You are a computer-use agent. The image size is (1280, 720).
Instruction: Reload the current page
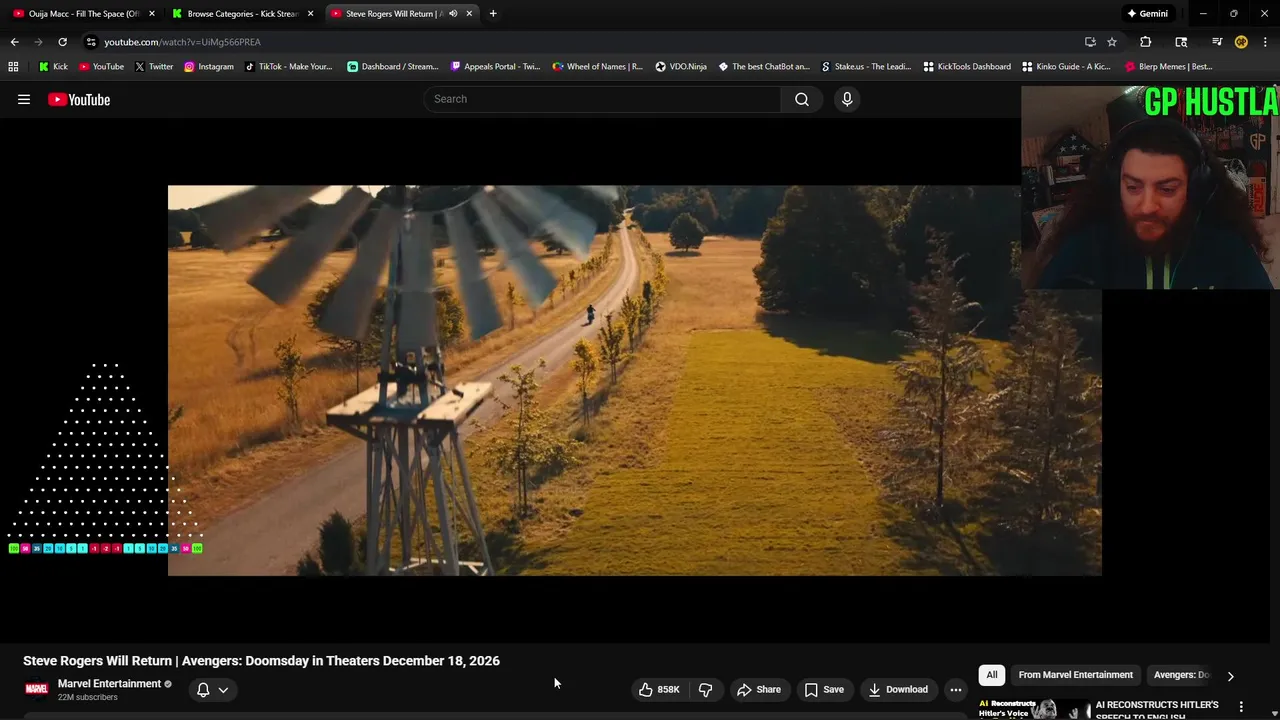pos(62,42)
